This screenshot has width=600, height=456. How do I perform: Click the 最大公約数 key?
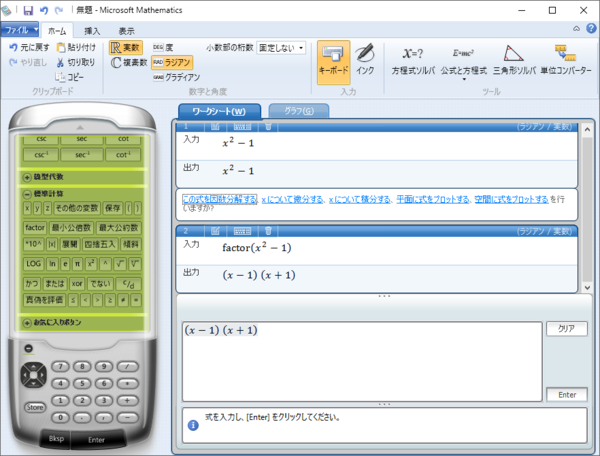[119, 228]
